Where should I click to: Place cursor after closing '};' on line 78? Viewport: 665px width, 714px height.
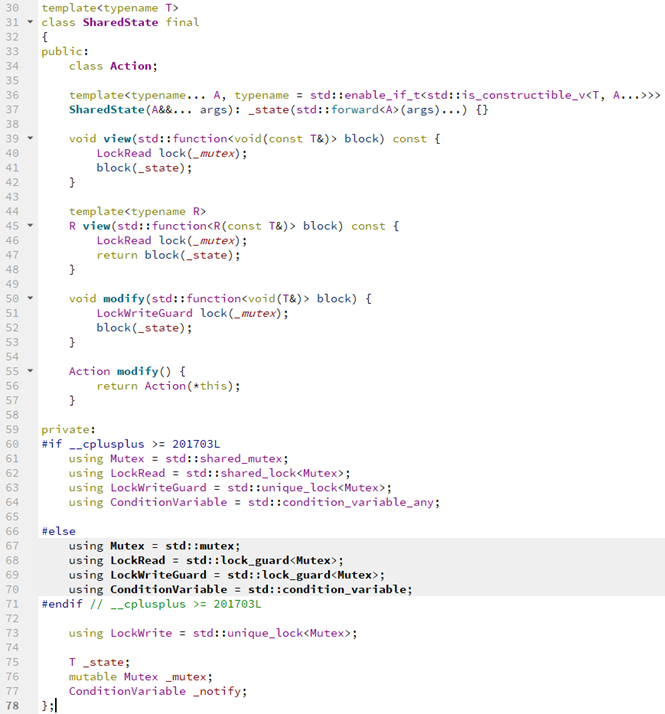click(x=55, y=706)
